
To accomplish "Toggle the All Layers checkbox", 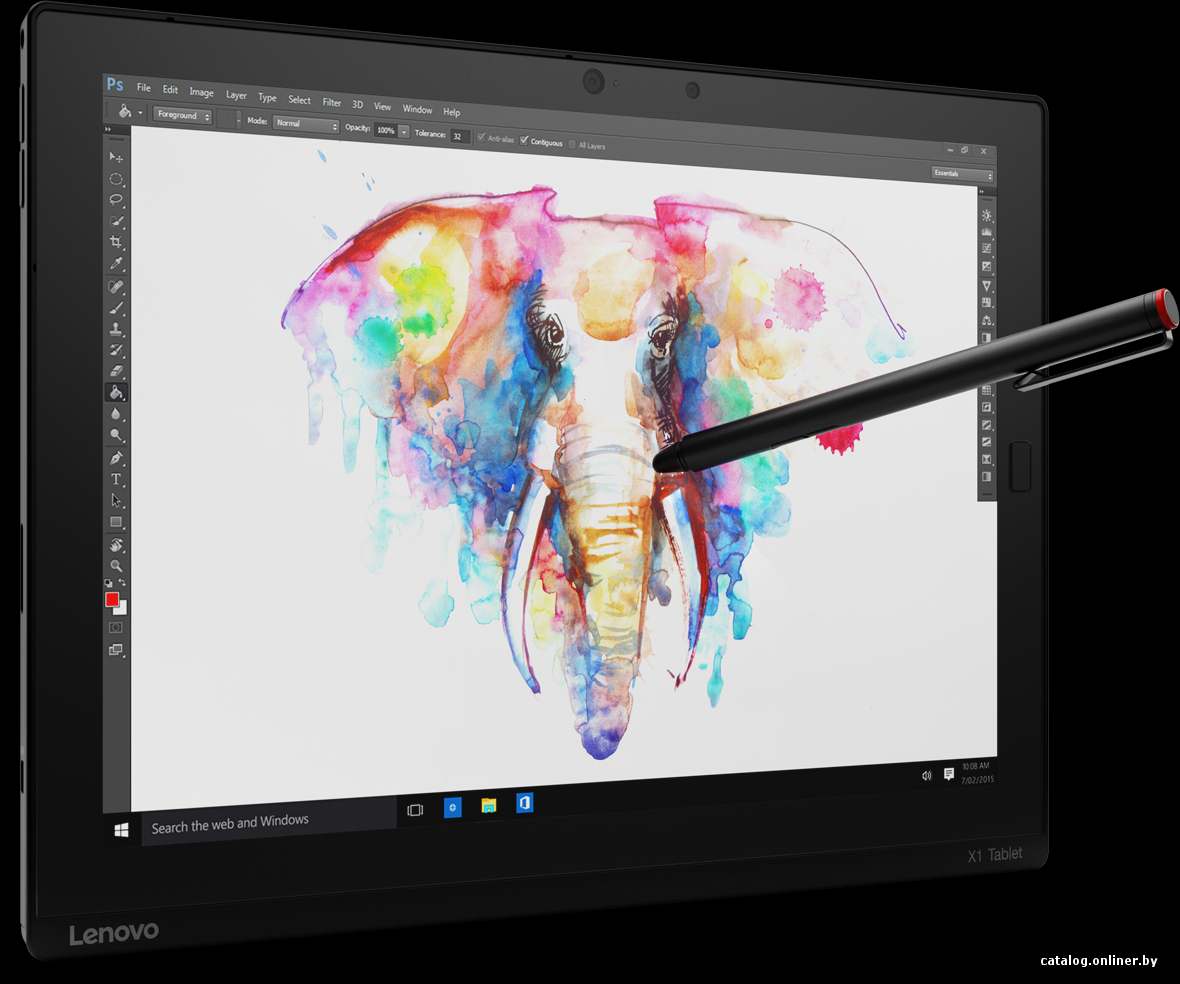I will tap(573, 144).
